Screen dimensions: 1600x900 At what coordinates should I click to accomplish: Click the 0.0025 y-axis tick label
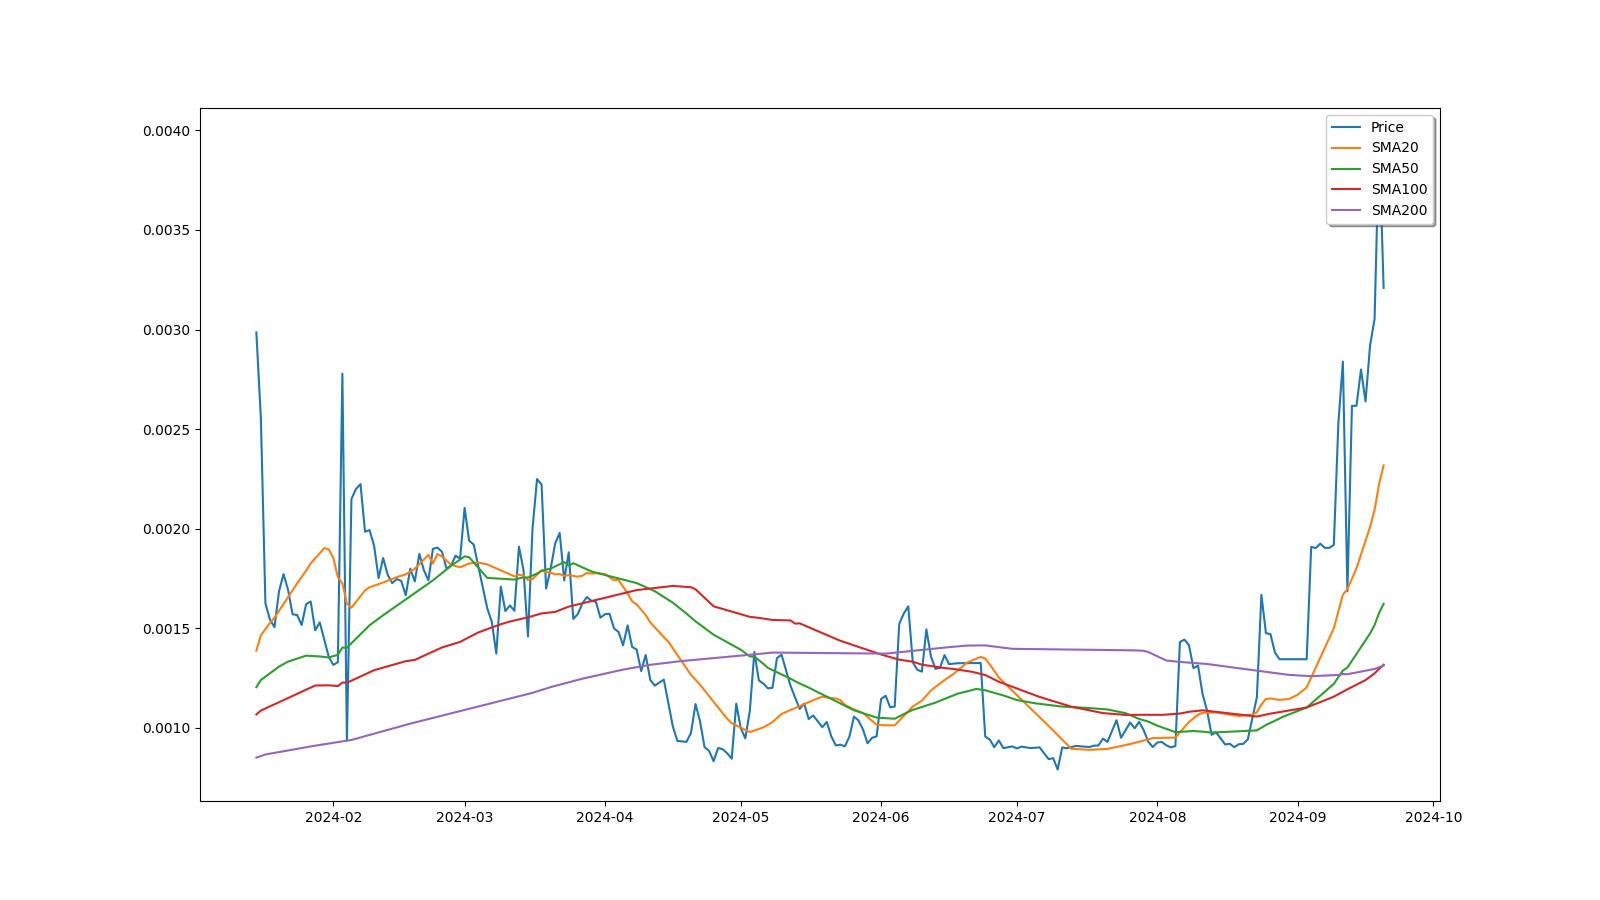167,430
